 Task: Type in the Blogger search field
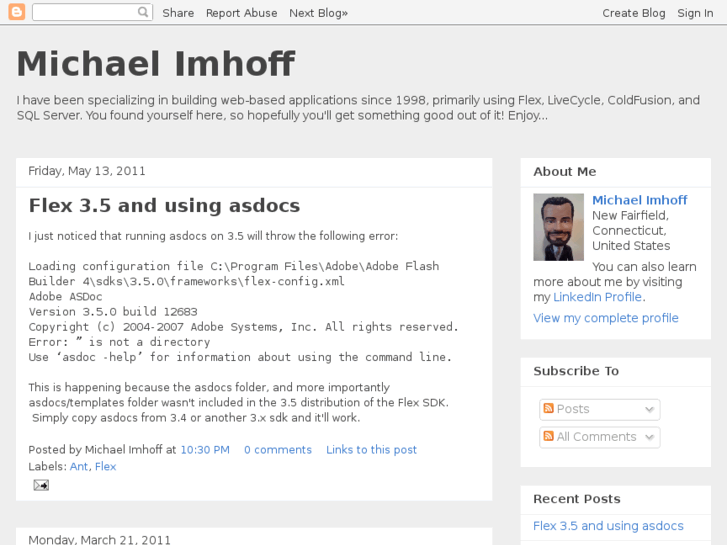[85, 12]
